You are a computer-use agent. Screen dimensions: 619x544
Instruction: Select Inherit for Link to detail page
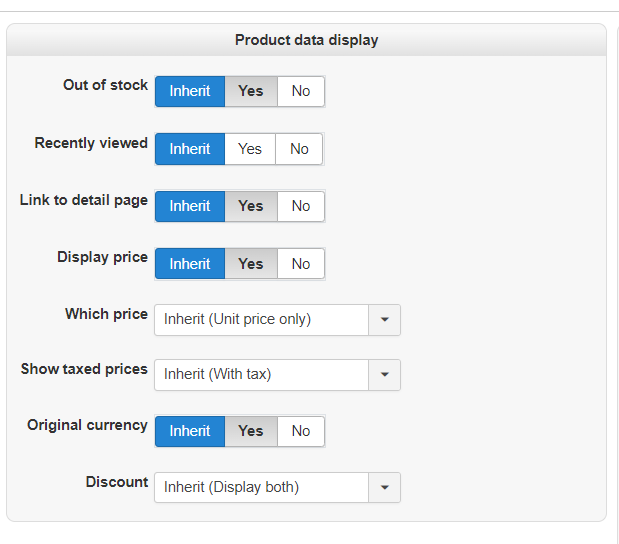point(190,206)
